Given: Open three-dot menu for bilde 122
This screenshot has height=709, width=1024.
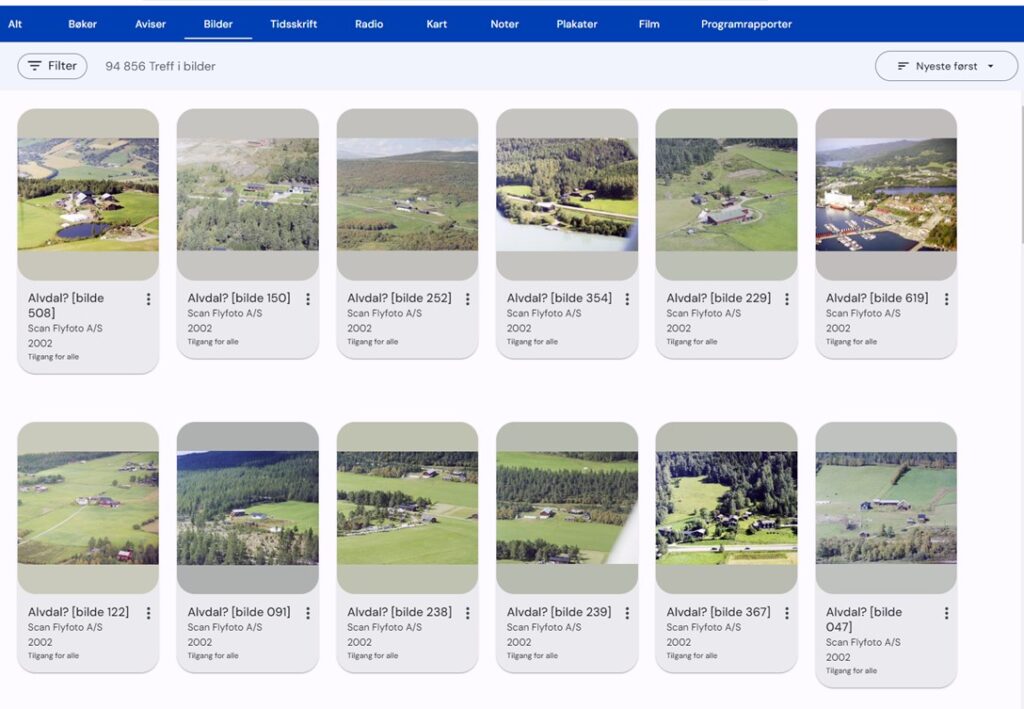Looking at the screenshot, I should pyautogui.click(x=148, y=613).
